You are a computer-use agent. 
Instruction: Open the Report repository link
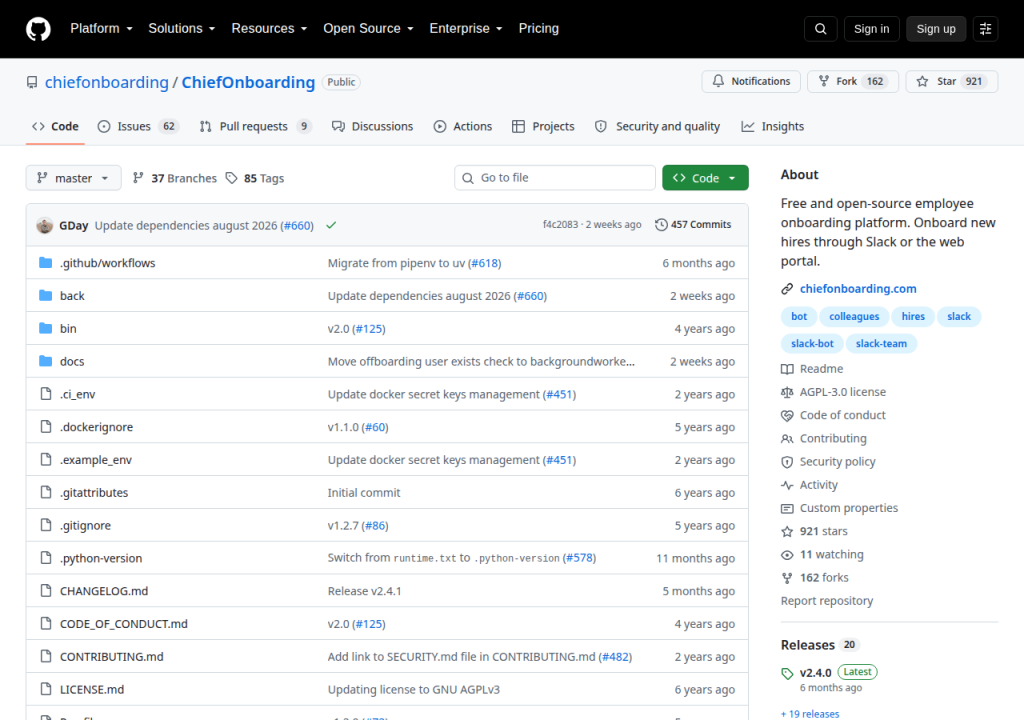827,601
